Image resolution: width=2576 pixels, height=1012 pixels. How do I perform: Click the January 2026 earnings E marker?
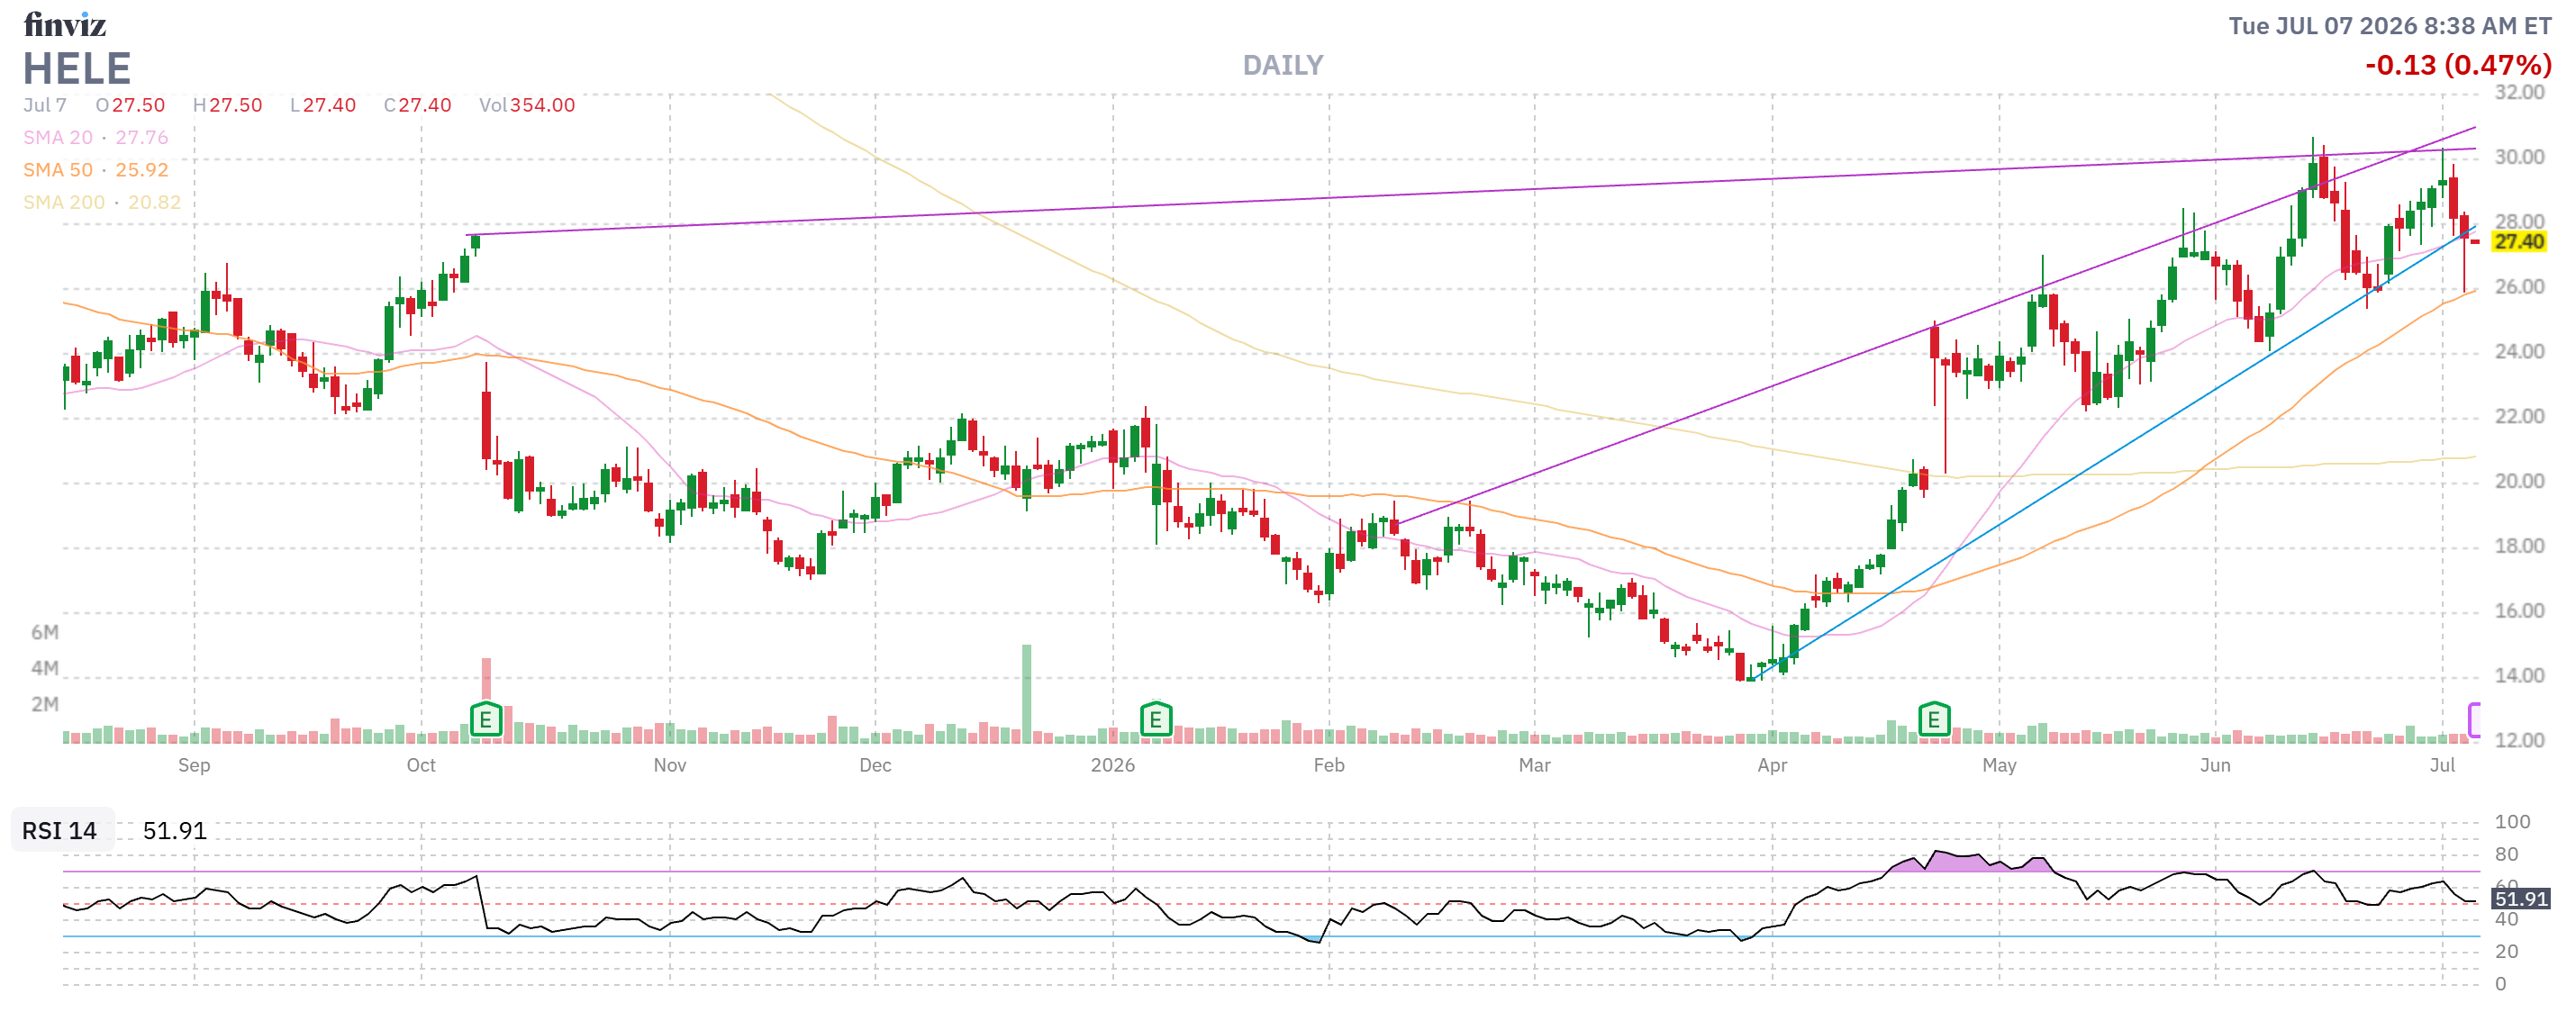pos(1155,718)
